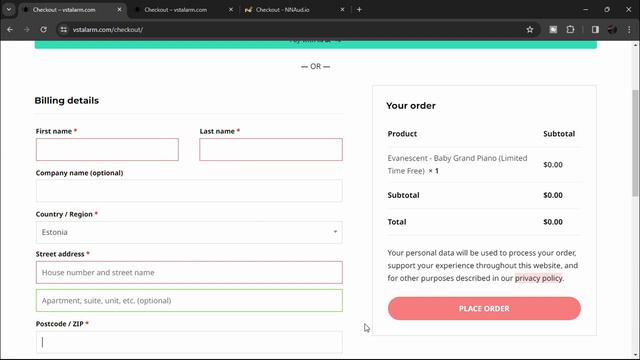Open a new browser tab
Image resolution: width=640 pixels, height=360 pixels.
(359, 9)
